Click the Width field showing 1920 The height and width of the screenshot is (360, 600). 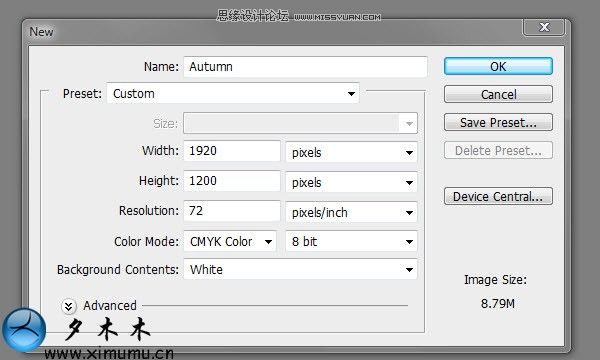coord(232,151)
